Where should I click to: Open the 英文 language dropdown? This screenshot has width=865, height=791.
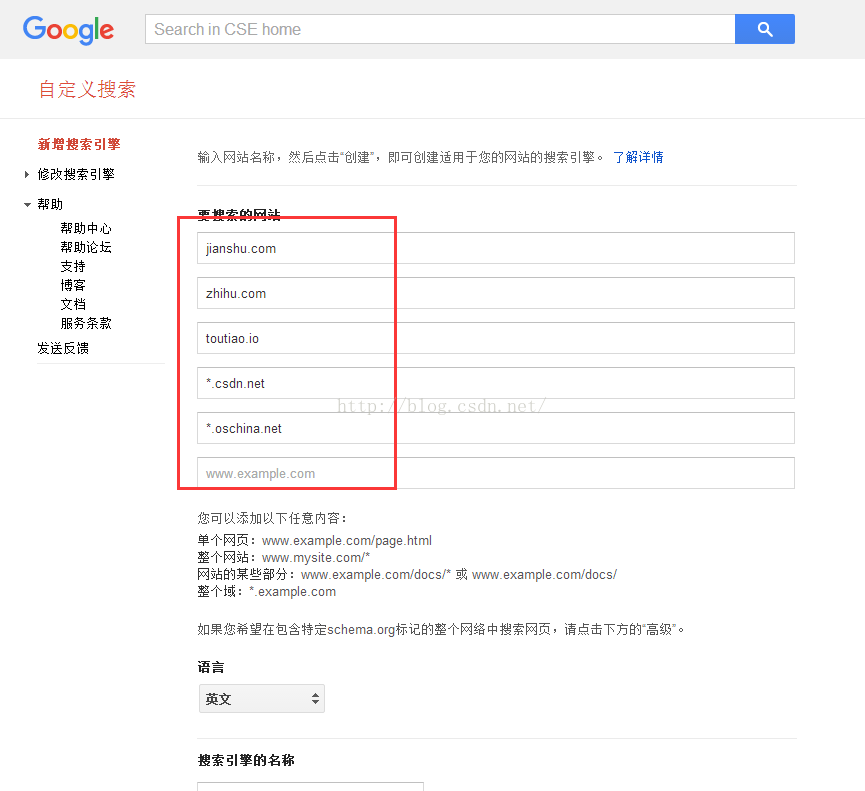pyautogui.click(x=261, y=699)
